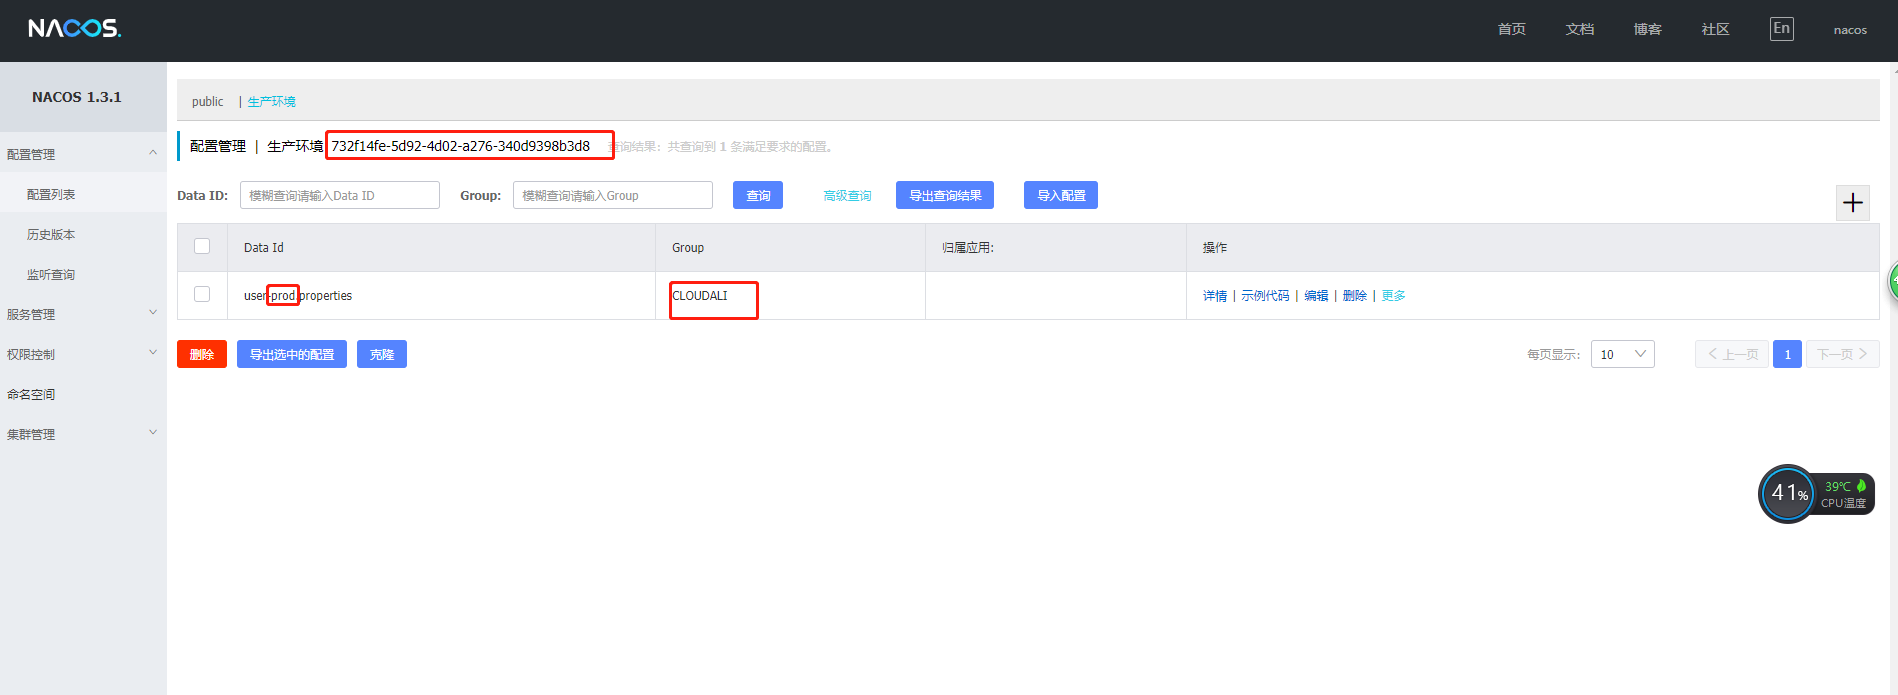Click page number 1 in pagination
The height and width of the screenshot is (695, 1898).
coord(1787,354)
